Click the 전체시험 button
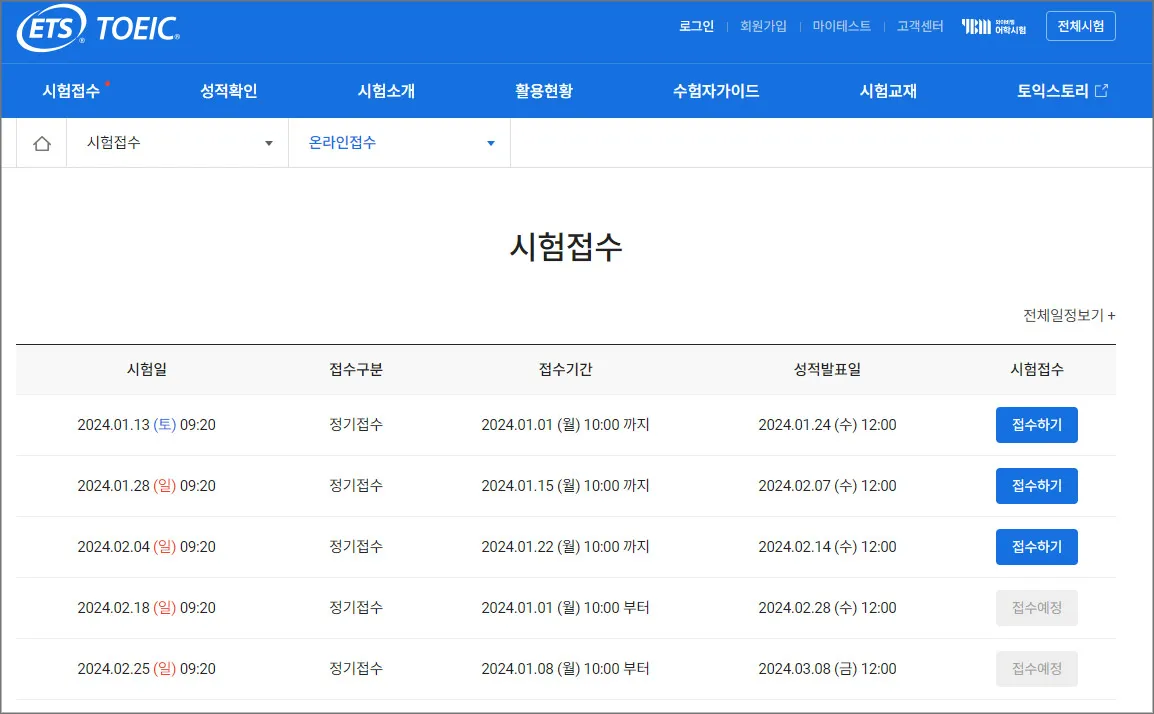This screenshot has width=1154, height=714. (x=1080, y=26)
